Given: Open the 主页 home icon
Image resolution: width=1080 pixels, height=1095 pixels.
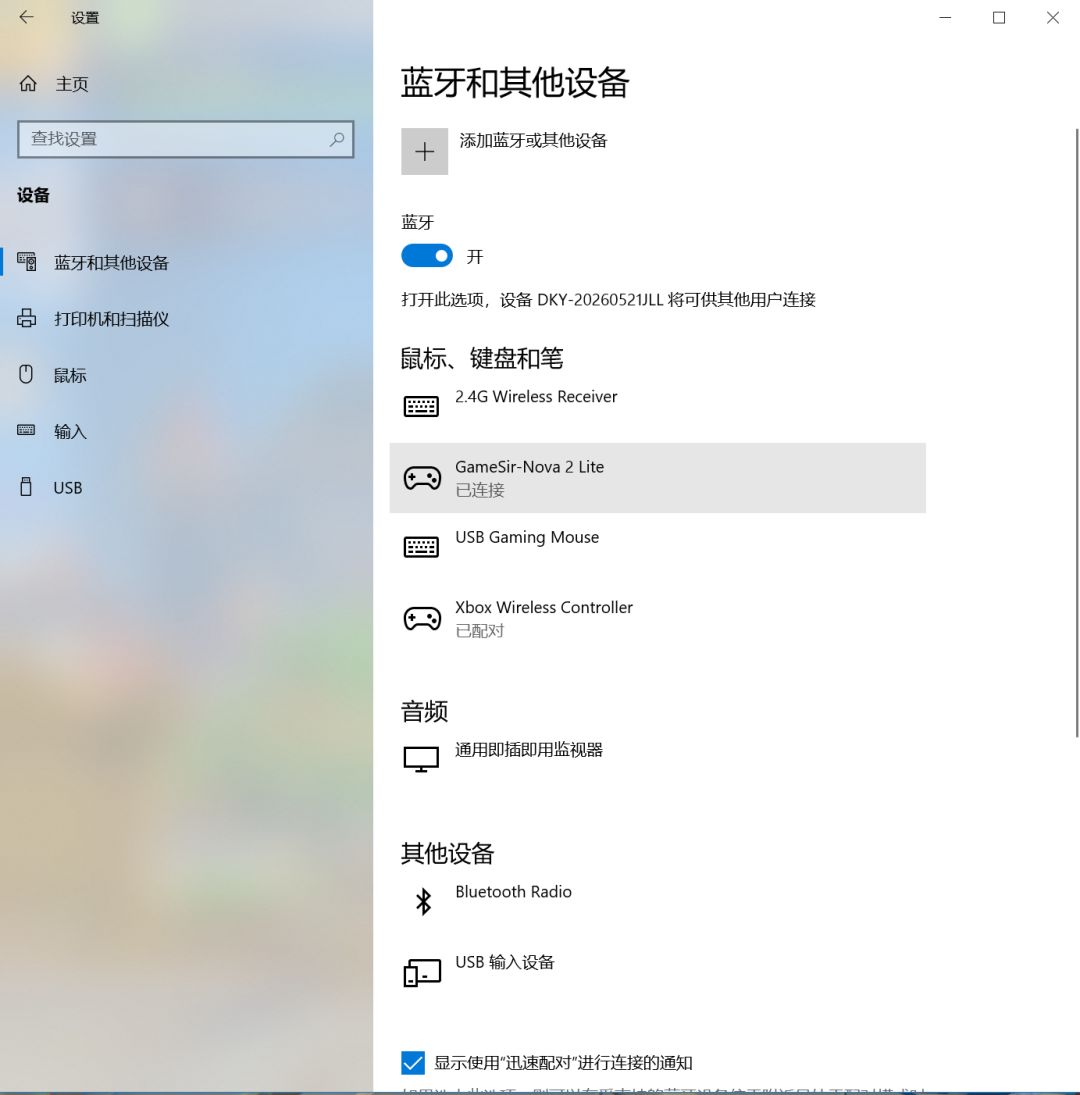Looking at the screenshot, I should point(28,84).
